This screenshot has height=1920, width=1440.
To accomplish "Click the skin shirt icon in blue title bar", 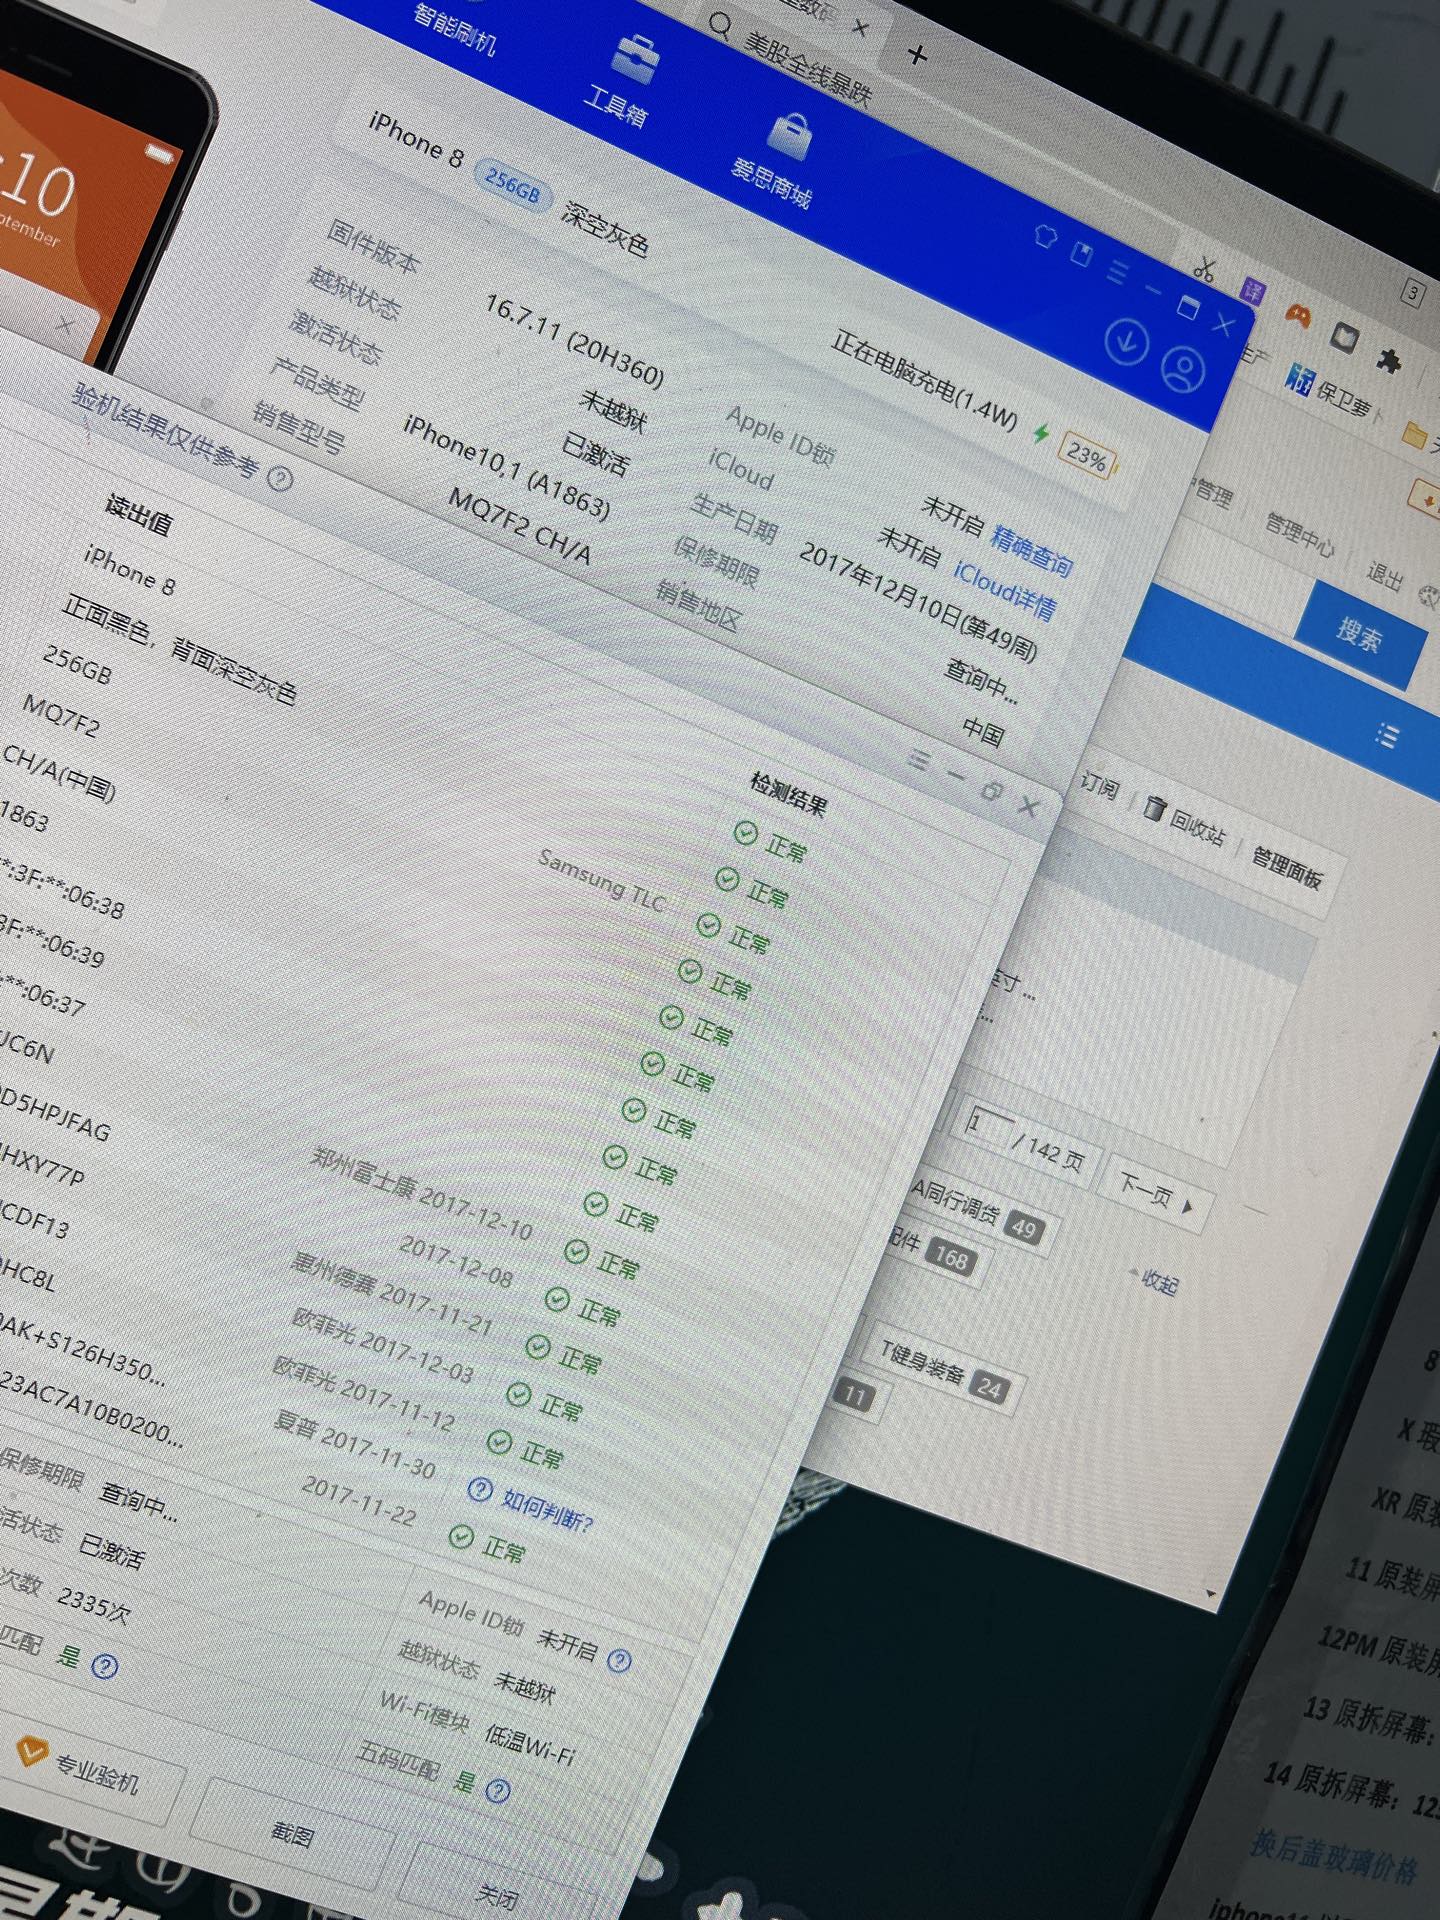I will coord(1046,236).
